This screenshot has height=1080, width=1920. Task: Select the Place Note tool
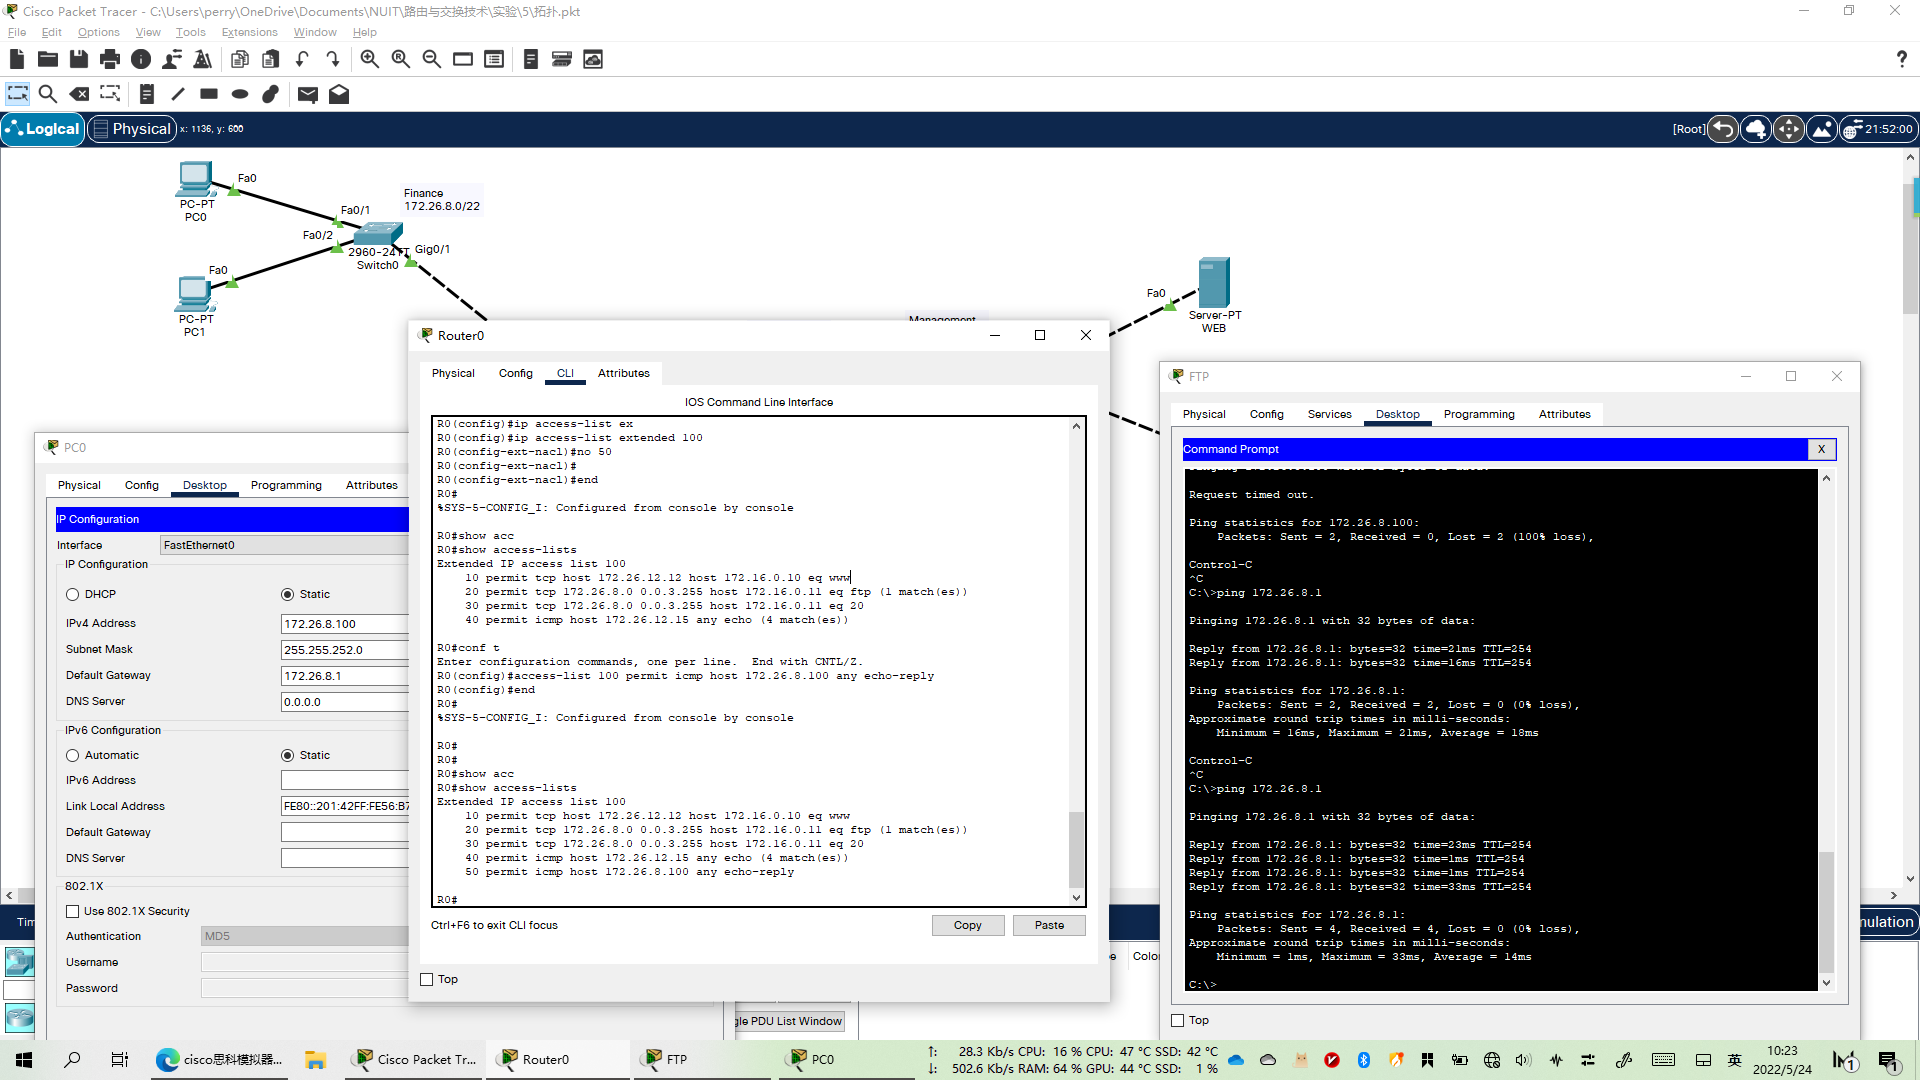[146, 94]
